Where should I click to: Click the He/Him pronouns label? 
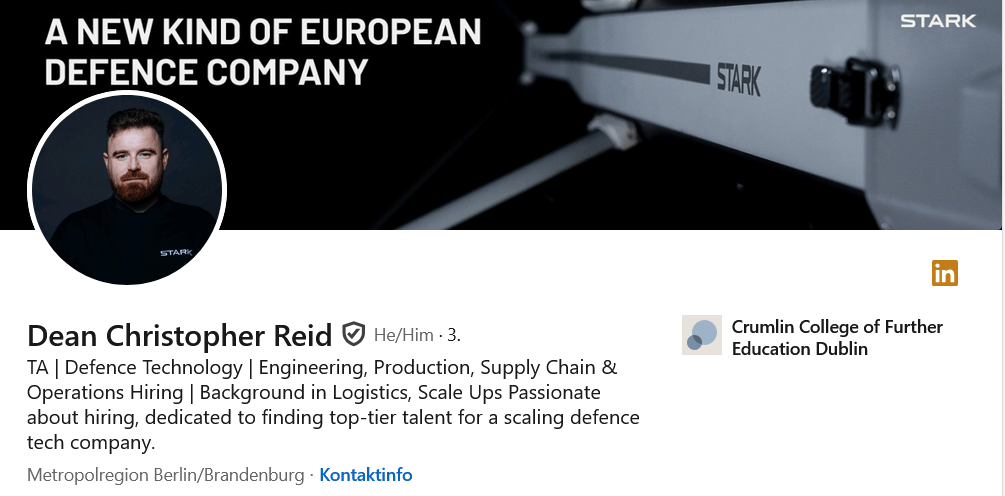click(x=403, y=334)
